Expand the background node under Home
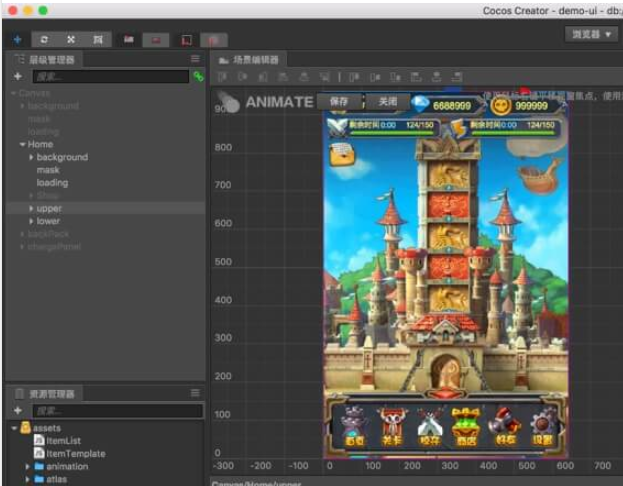Screen dimensions: 623x486 click(31, 157)
